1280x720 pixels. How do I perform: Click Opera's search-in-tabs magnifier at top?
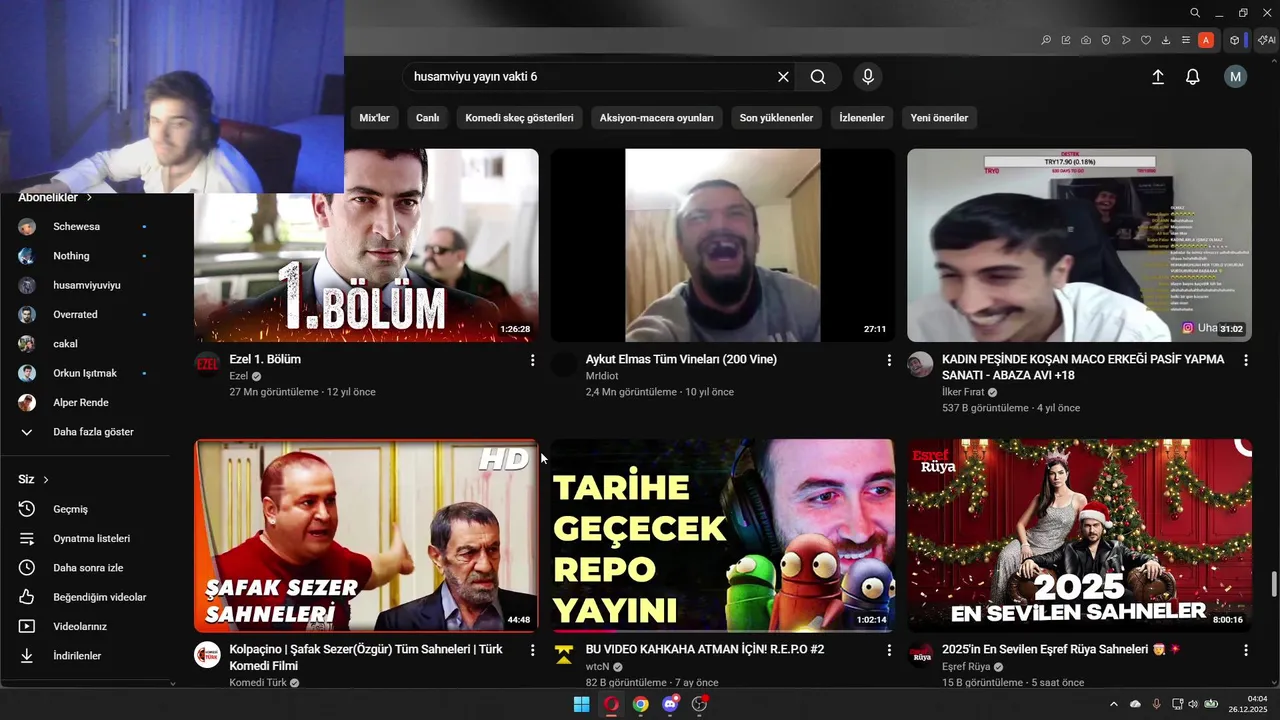(1195, 13)
